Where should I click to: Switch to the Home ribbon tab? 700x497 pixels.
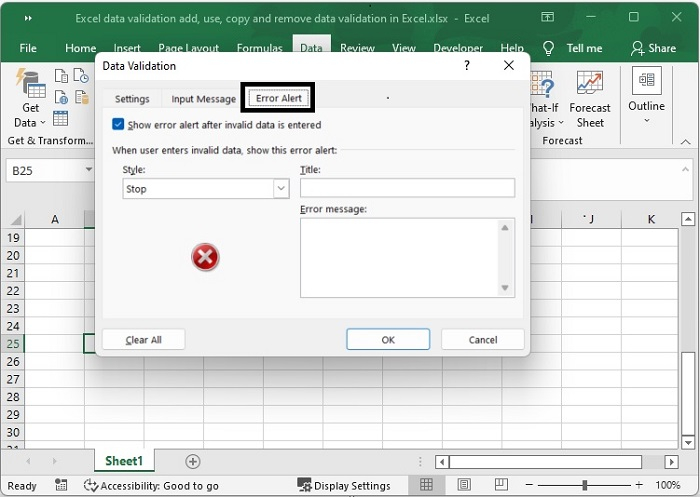[80, 48]
